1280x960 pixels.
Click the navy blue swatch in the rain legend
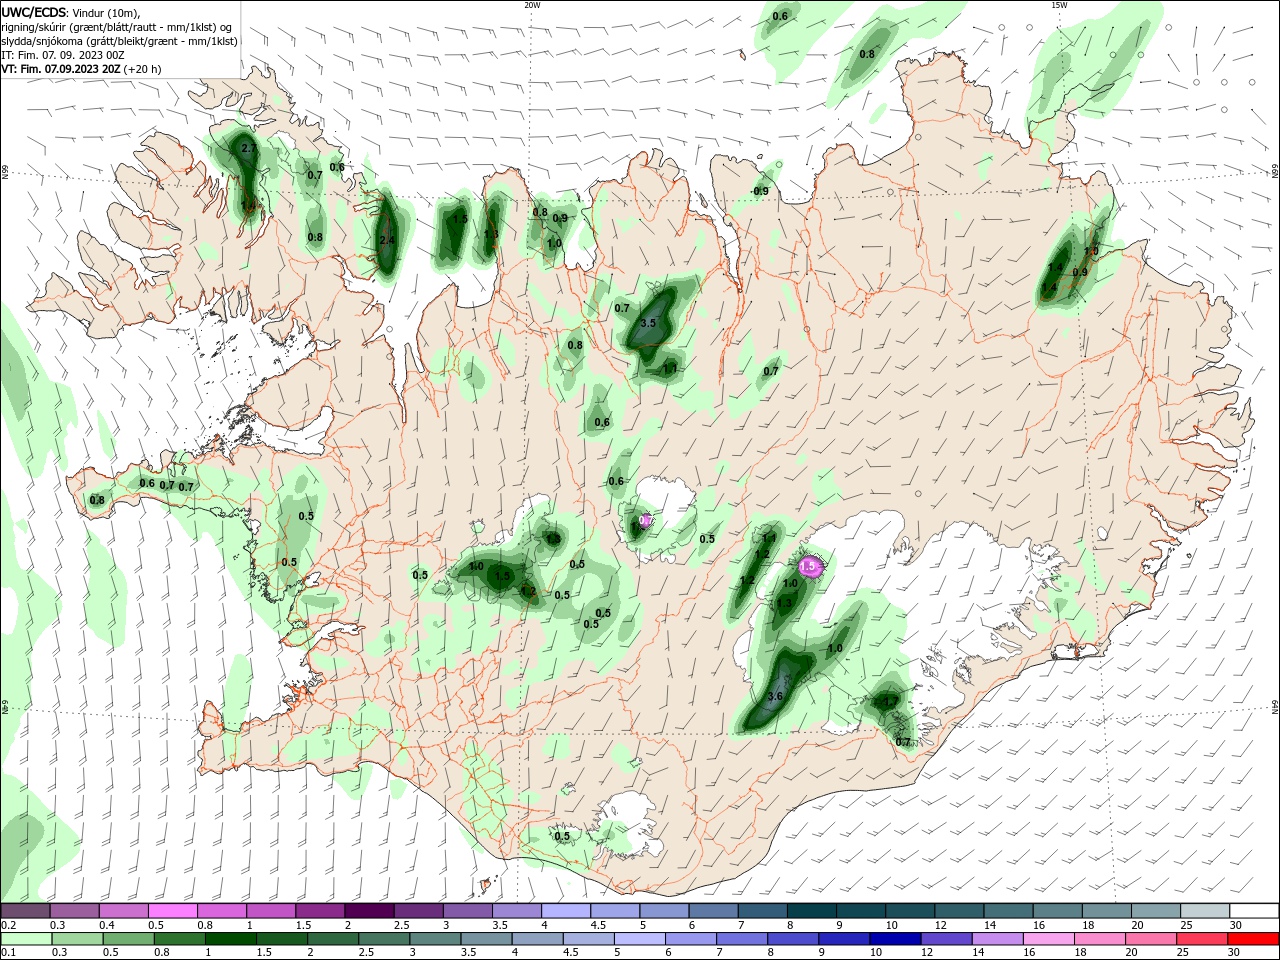pos(894,939)
